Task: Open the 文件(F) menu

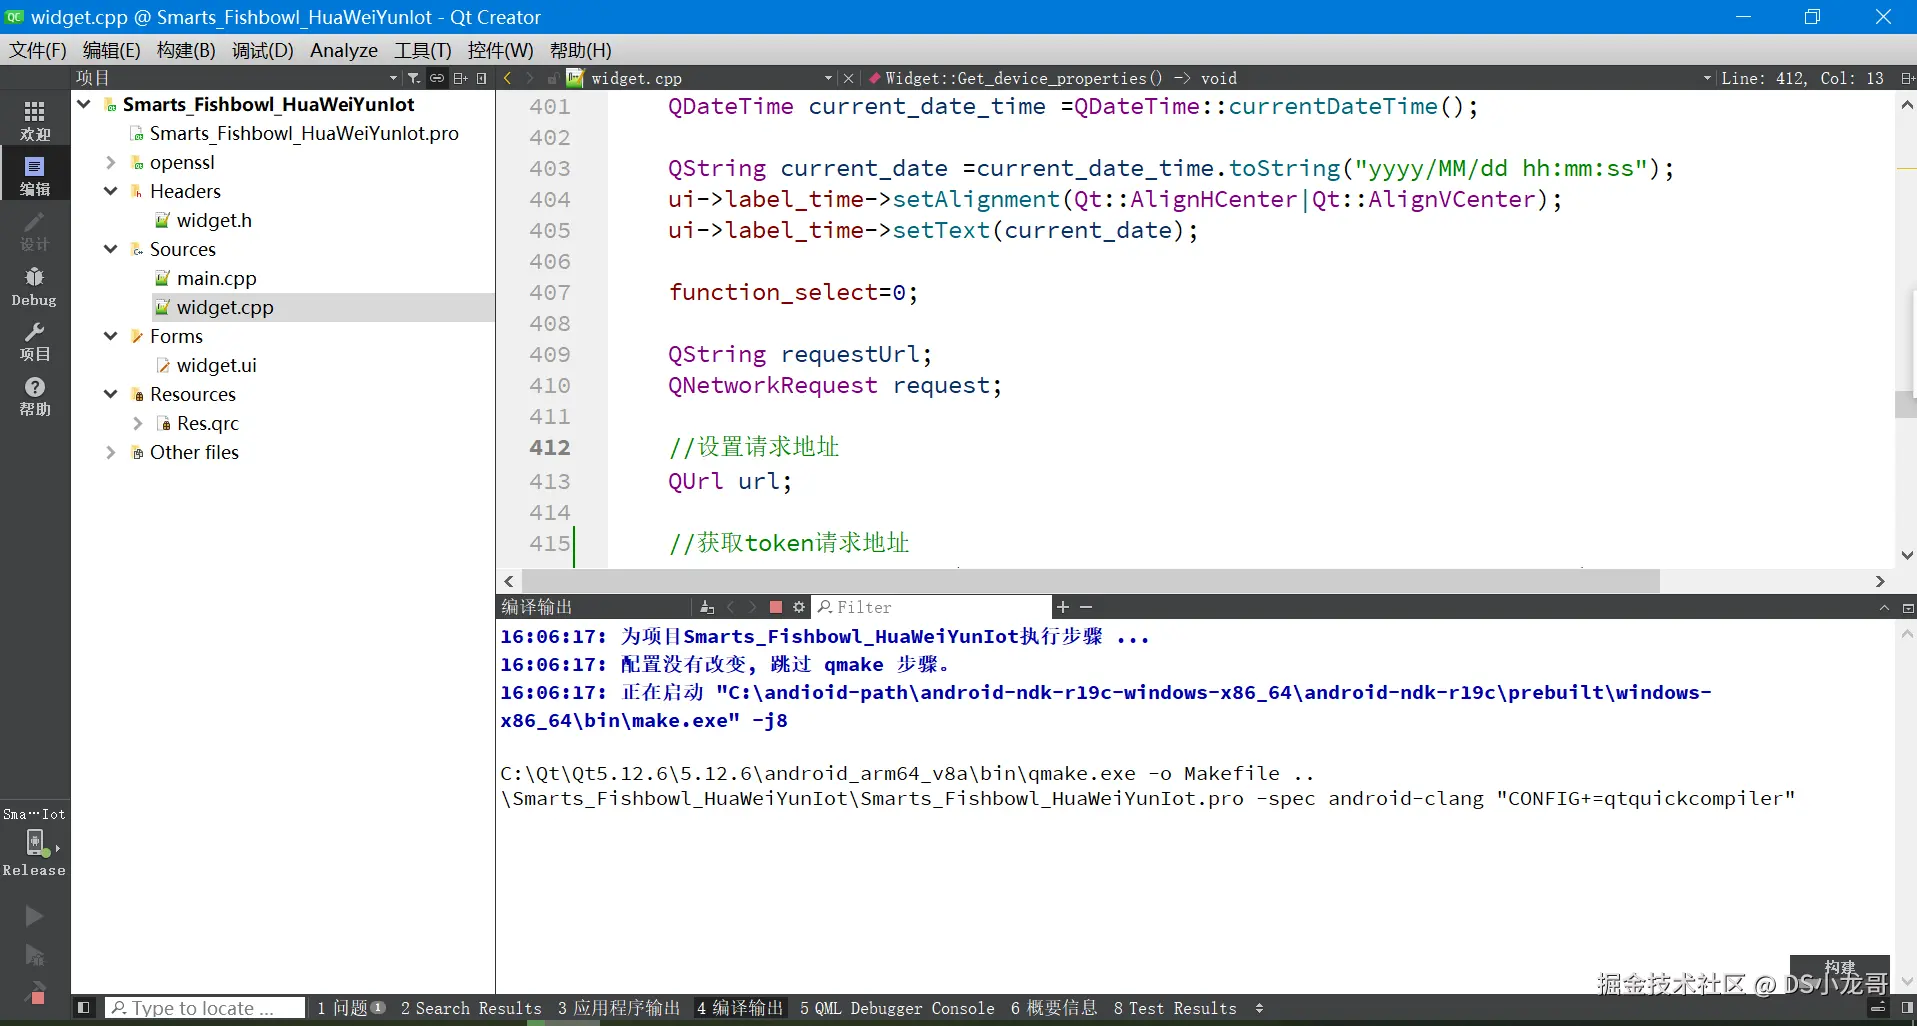Action: 38,50
